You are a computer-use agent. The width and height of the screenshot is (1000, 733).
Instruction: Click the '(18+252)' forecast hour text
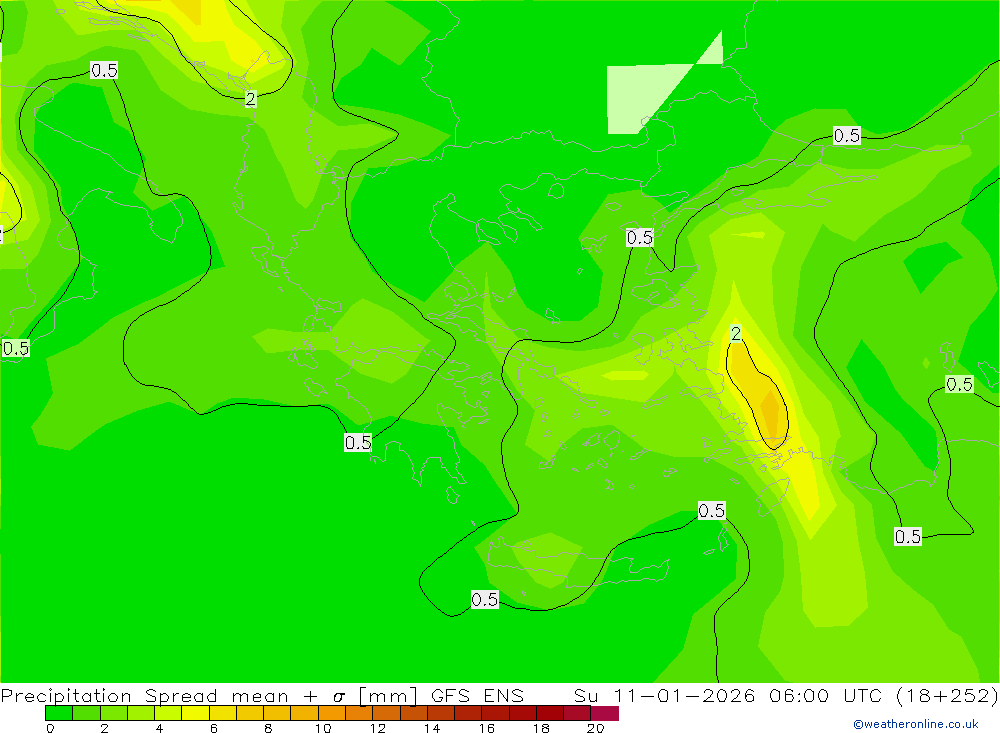pos(946,695)
